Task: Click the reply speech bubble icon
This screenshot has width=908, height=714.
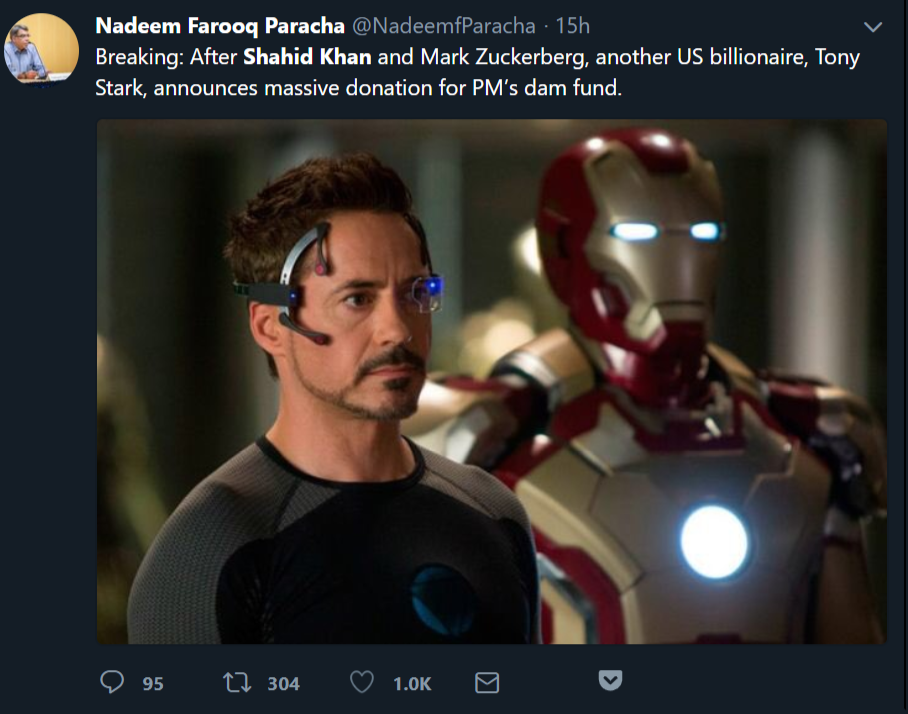Action: [x=112, y=682]
